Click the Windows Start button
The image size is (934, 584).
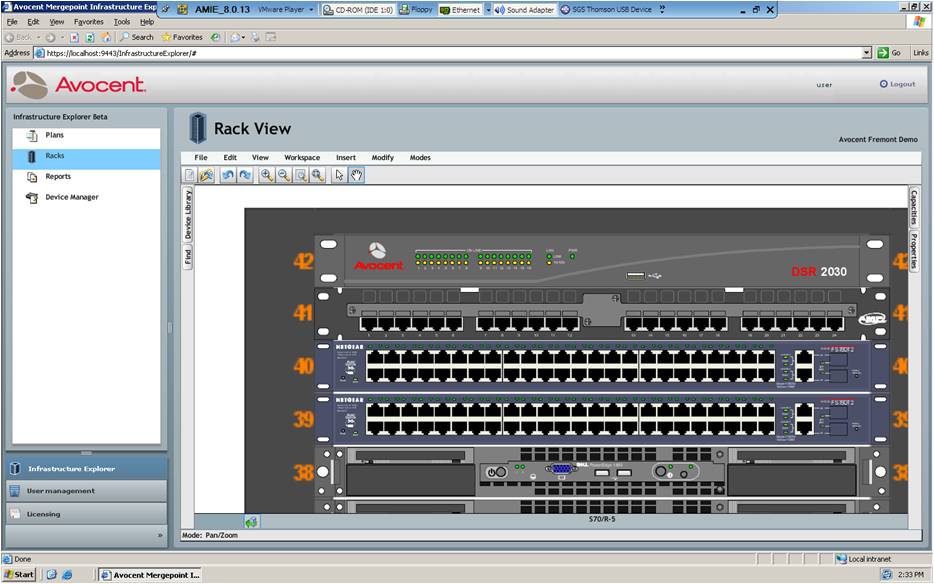pyautogui.click(x=19, y=575)
